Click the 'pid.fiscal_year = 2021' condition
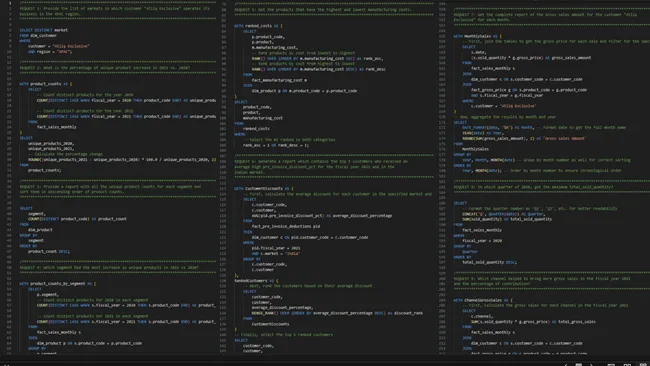Image resolution: width=650 pixels, height=366 pixels. (276, 248)
